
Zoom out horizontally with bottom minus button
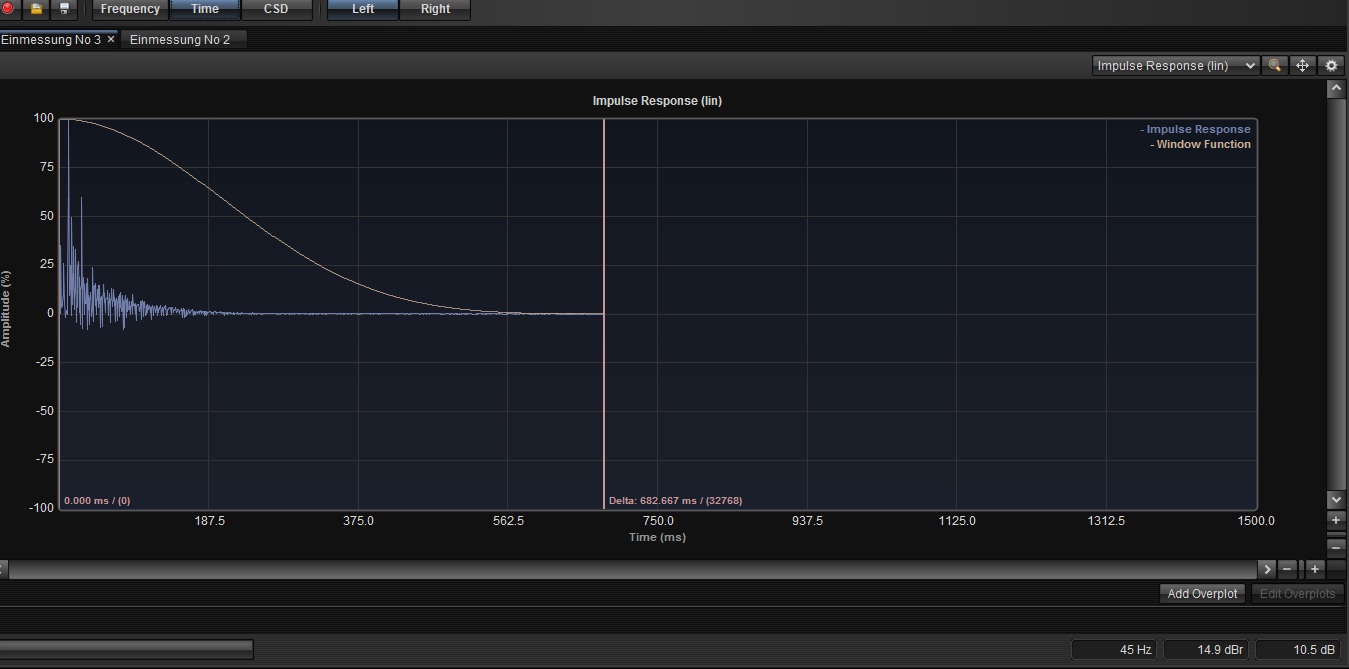[1288, 569]
